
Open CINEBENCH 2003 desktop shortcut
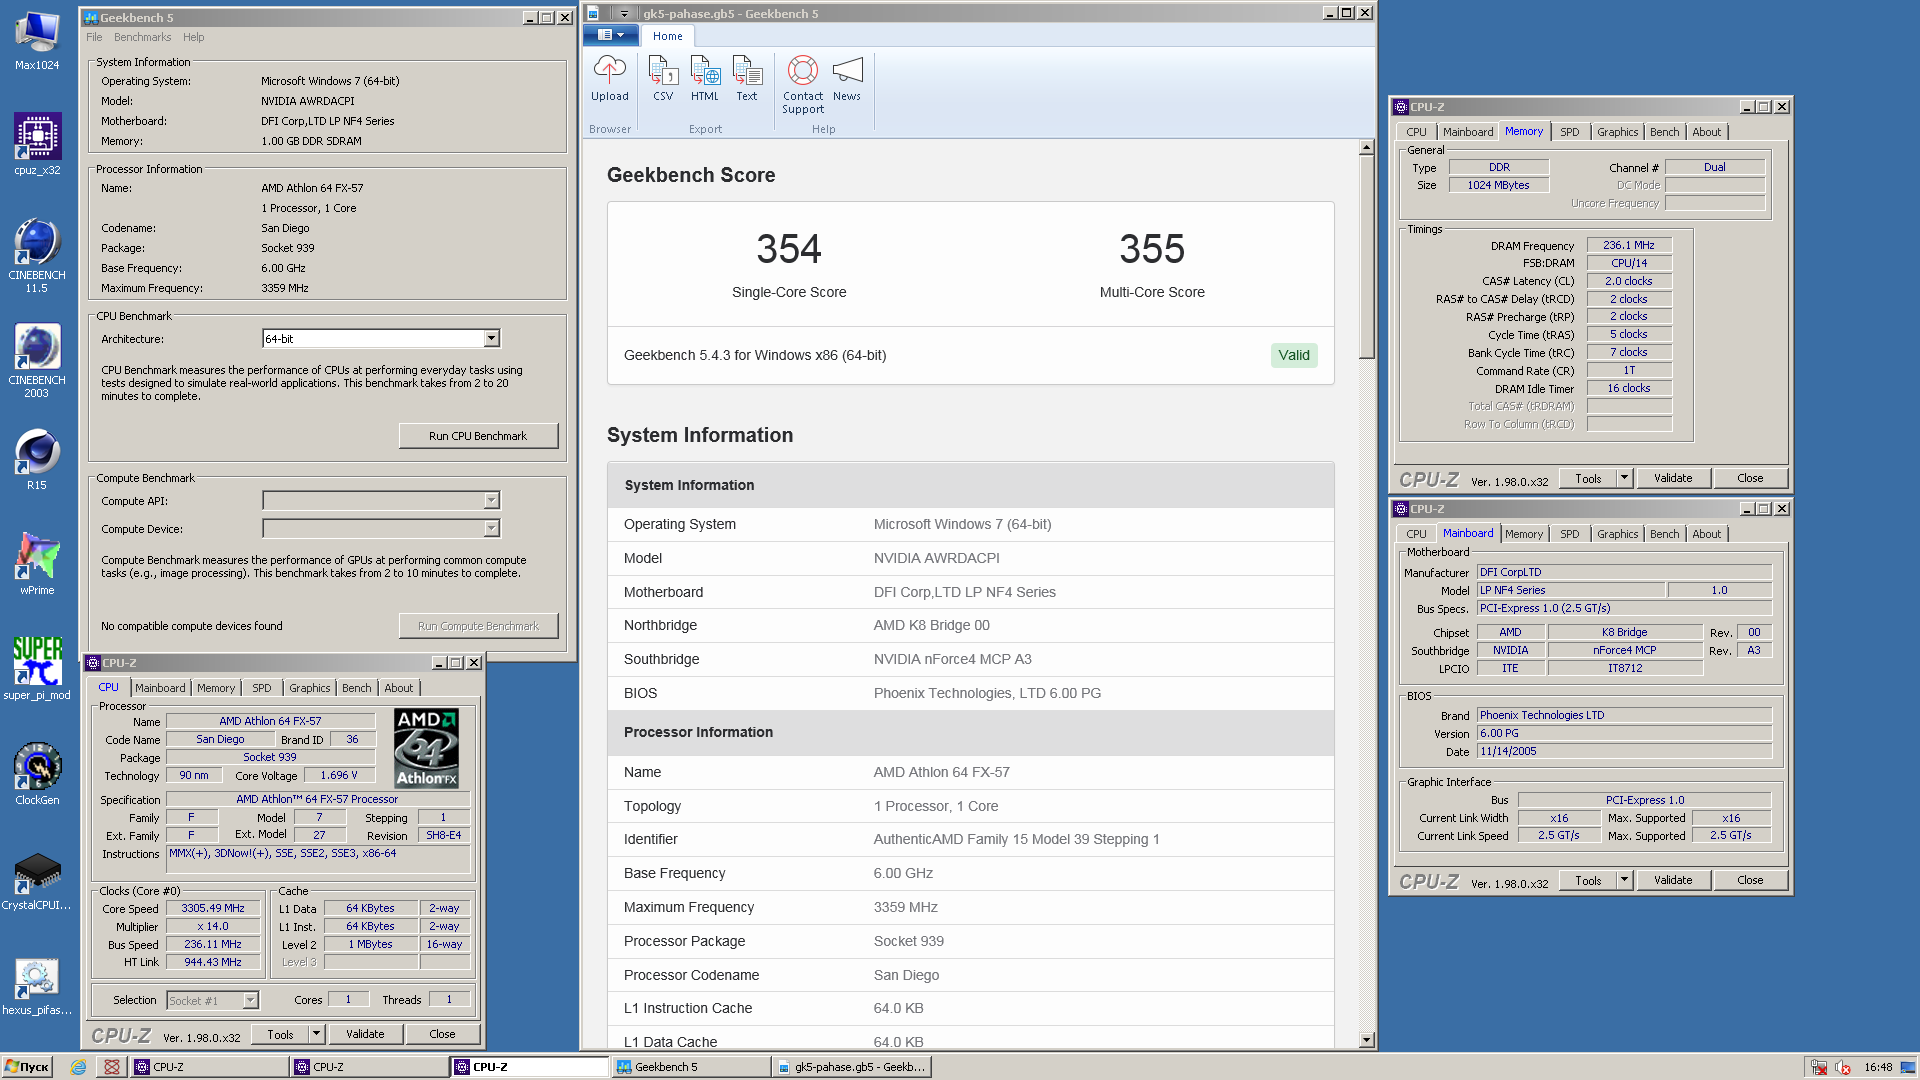[x=37, y=360]
